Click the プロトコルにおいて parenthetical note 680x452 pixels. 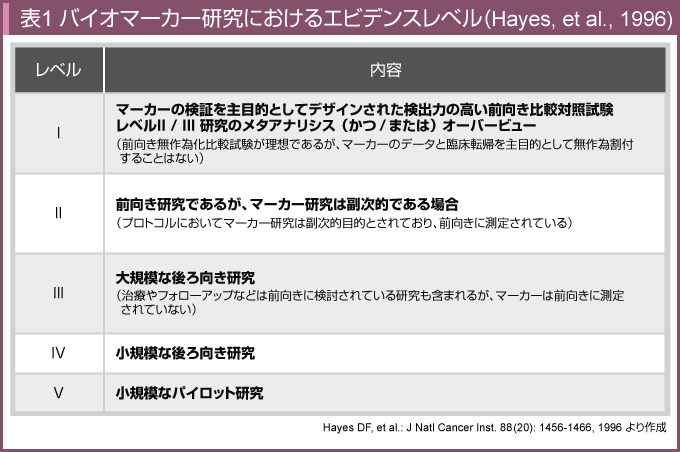point(343,221)
